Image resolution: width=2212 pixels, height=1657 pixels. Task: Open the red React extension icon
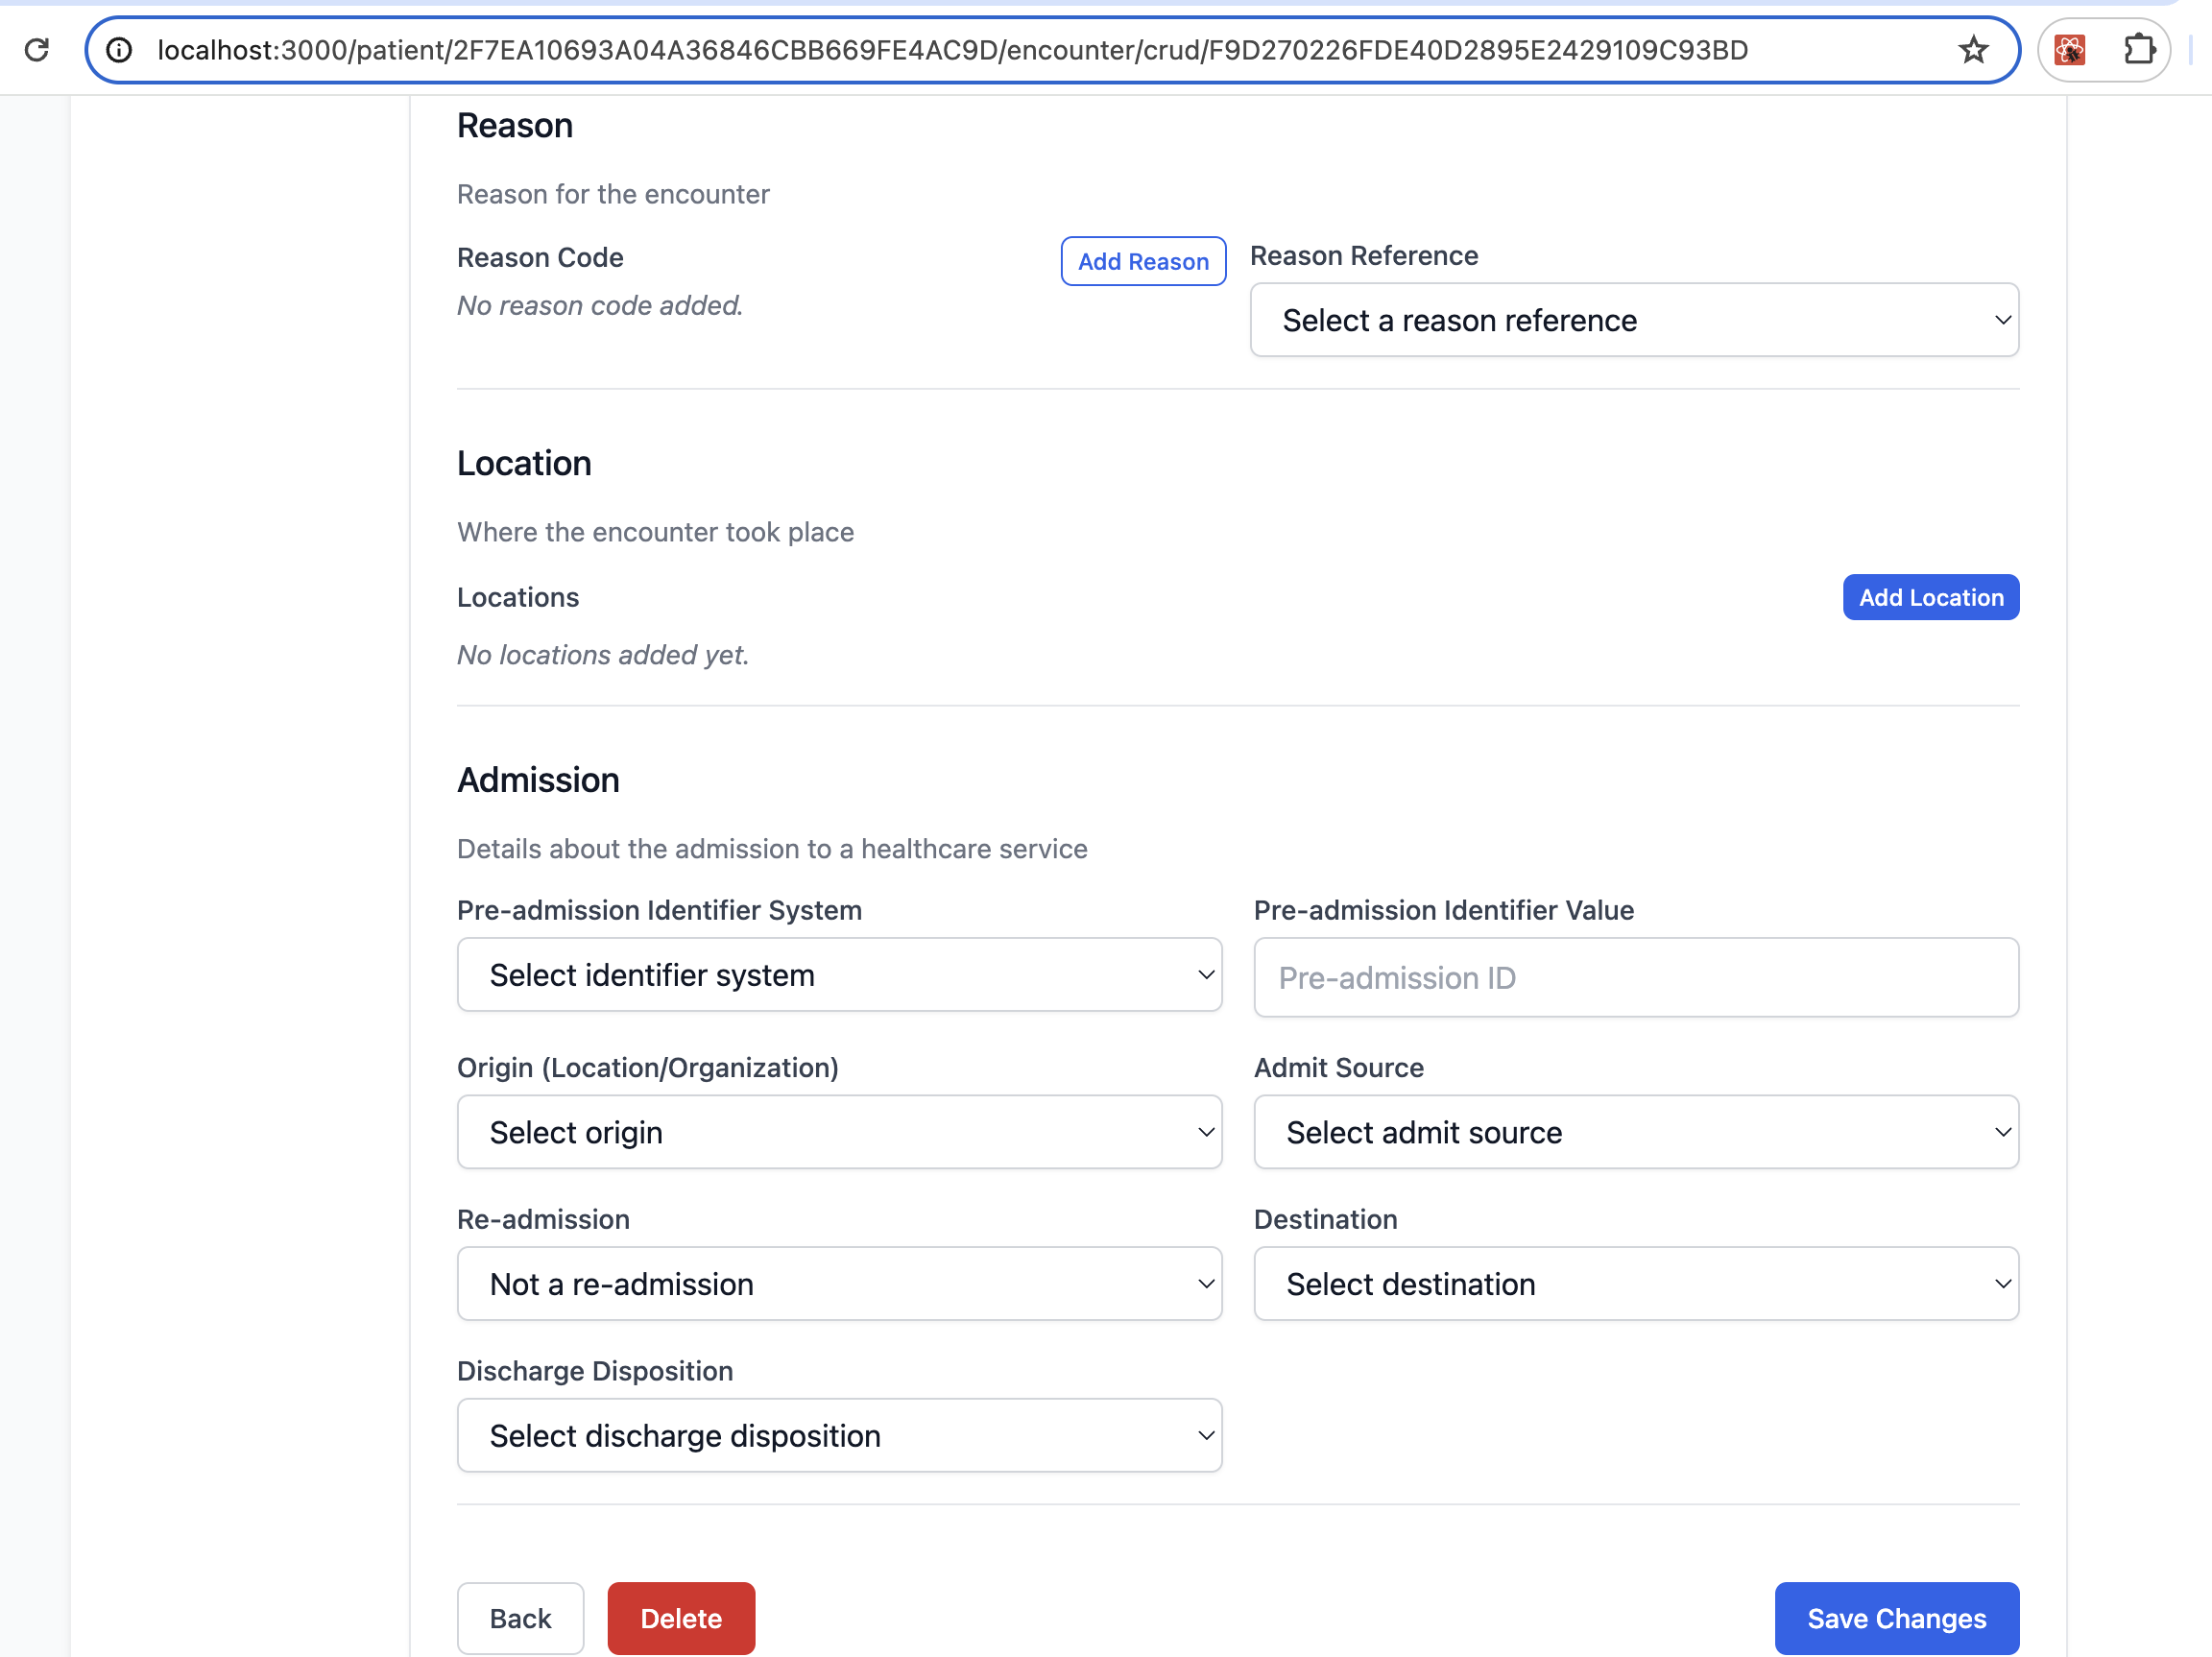pyautogui.click(x=2069, y=50)
